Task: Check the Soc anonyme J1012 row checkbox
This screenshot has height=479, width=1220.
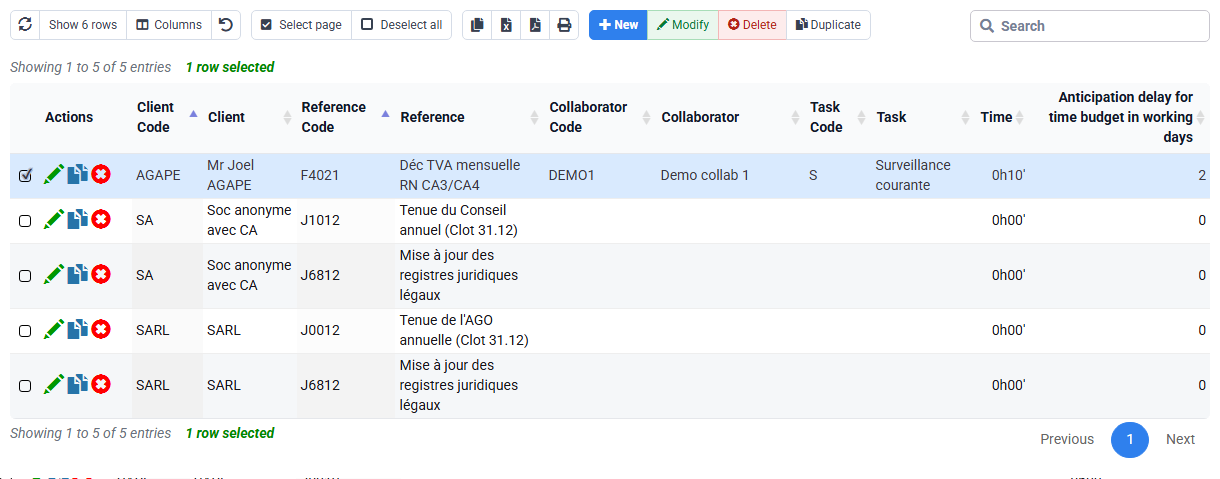Action: 25,221
